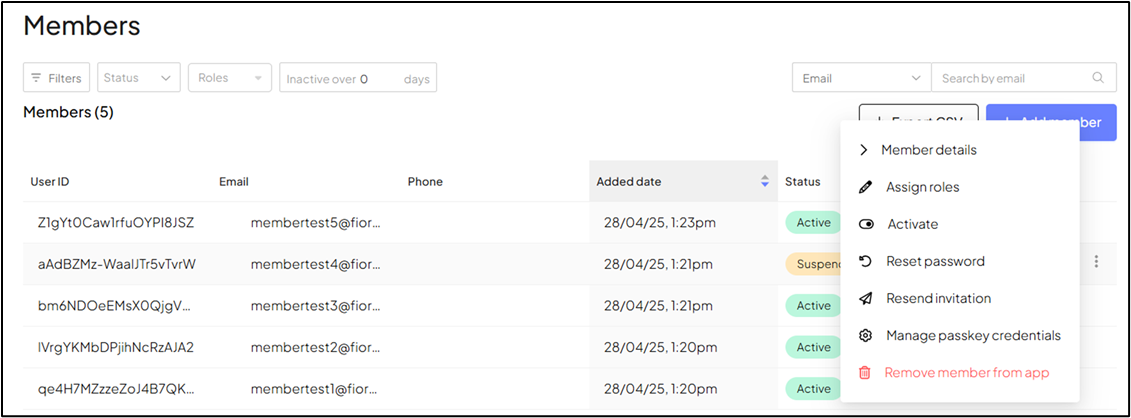Image resolution: width=1131 pixels, height=418 pixels.
Task: Click the magnifier search icon
Action: click(x=1098, y=78)
